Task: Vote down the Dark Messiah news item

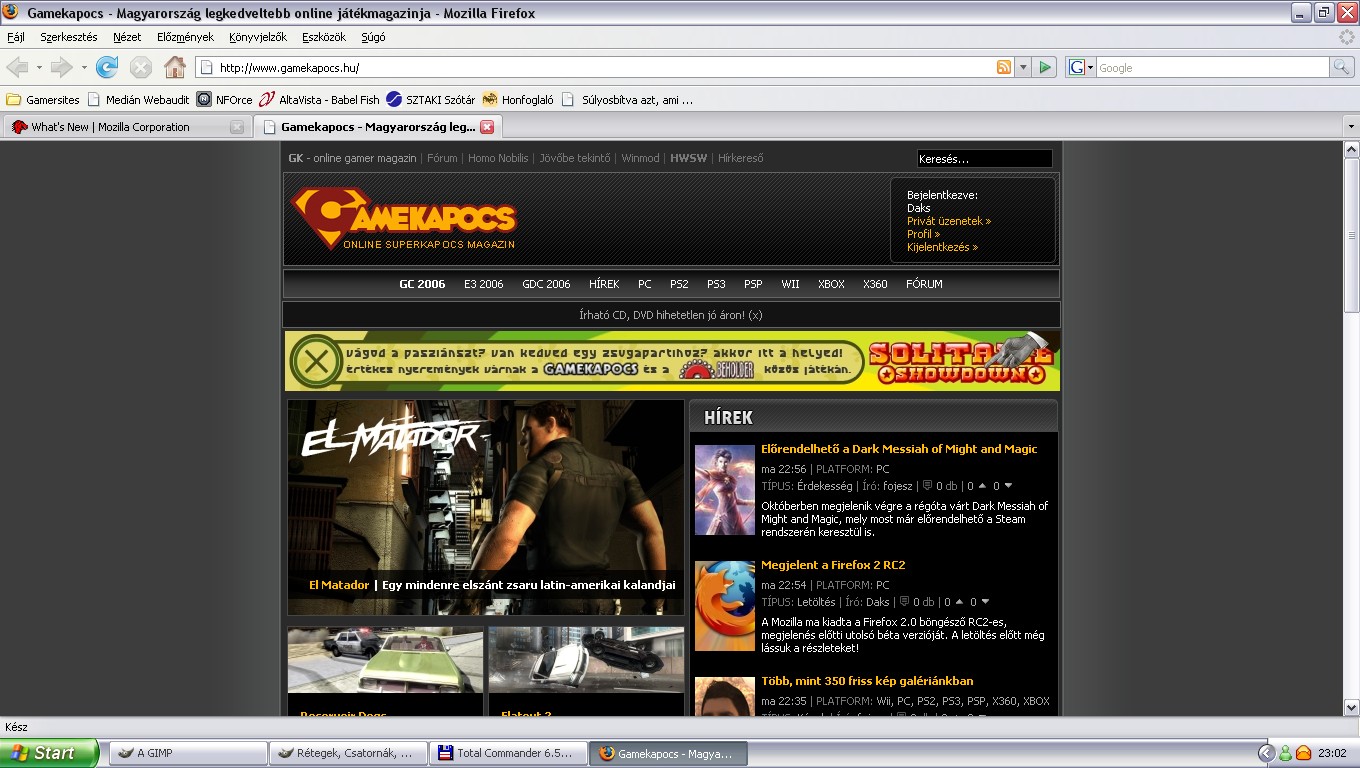Action: (x=1009, y=486)
